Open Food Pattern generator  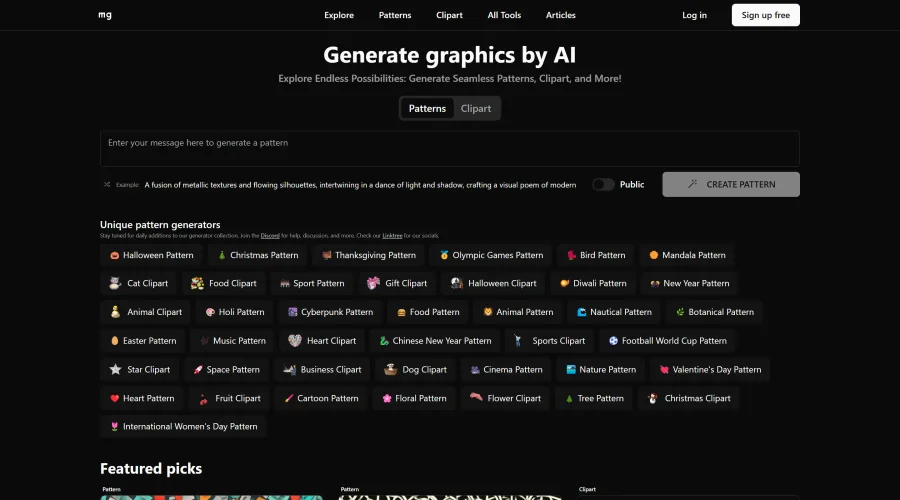[x=428, y=312]
